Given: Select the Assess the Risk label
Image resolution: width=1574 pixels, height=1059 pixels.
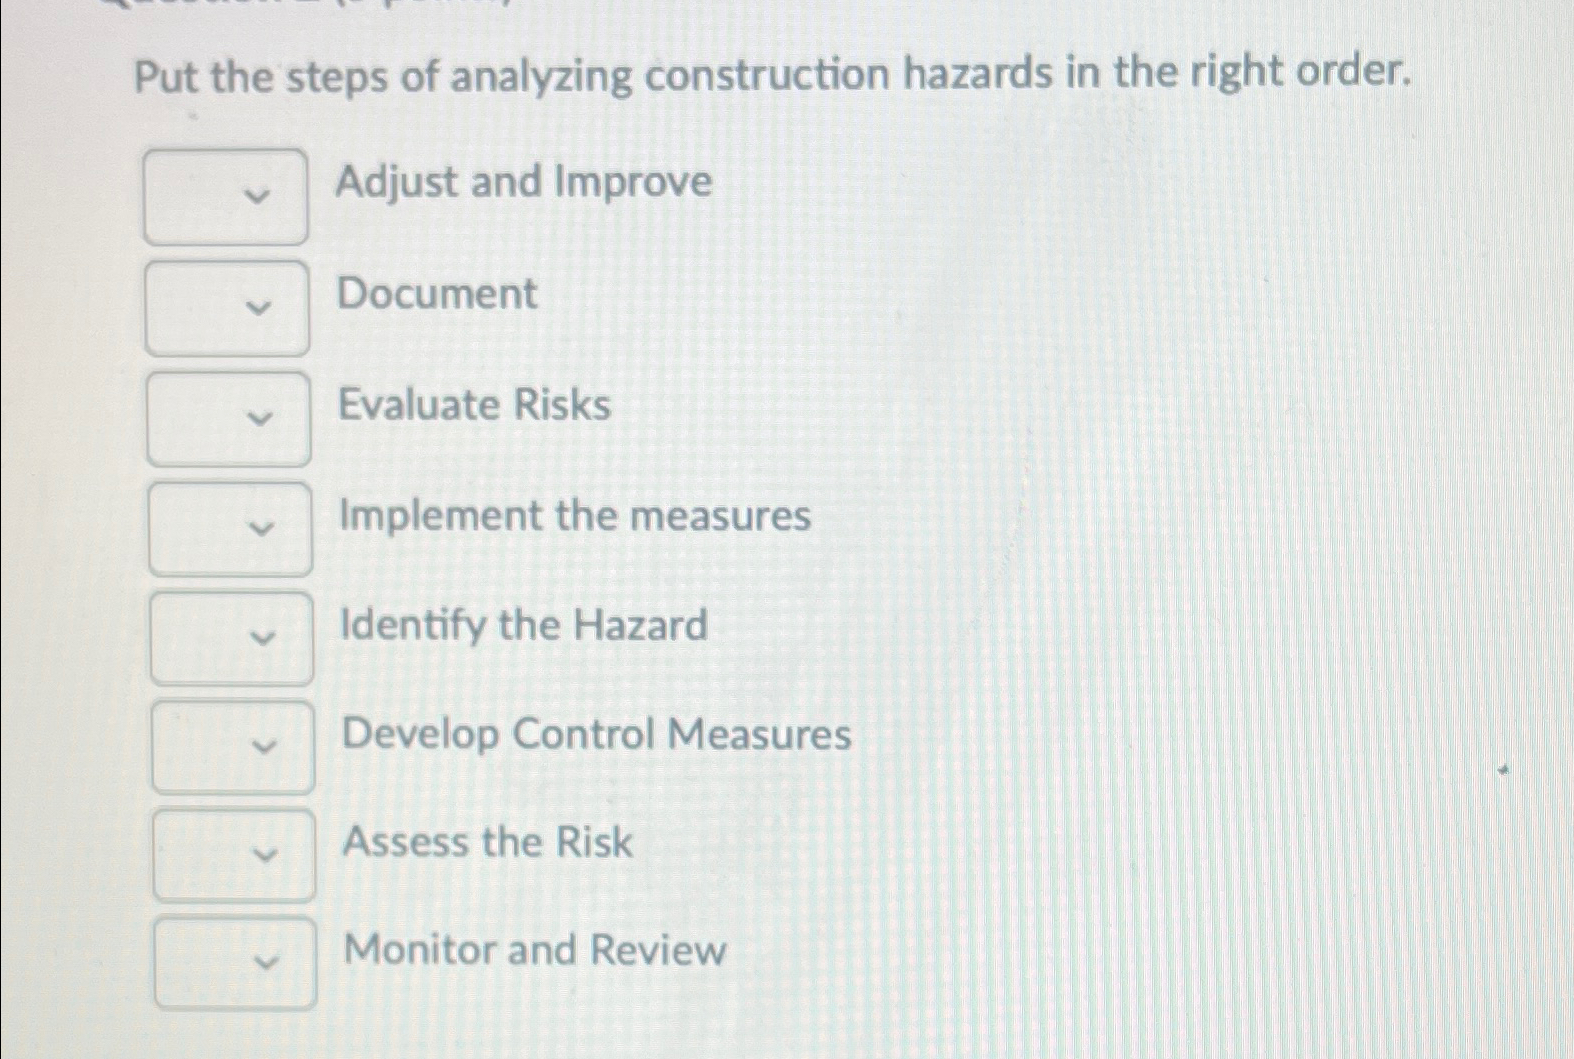Looking at the screenshot, I should pos(486,843).
